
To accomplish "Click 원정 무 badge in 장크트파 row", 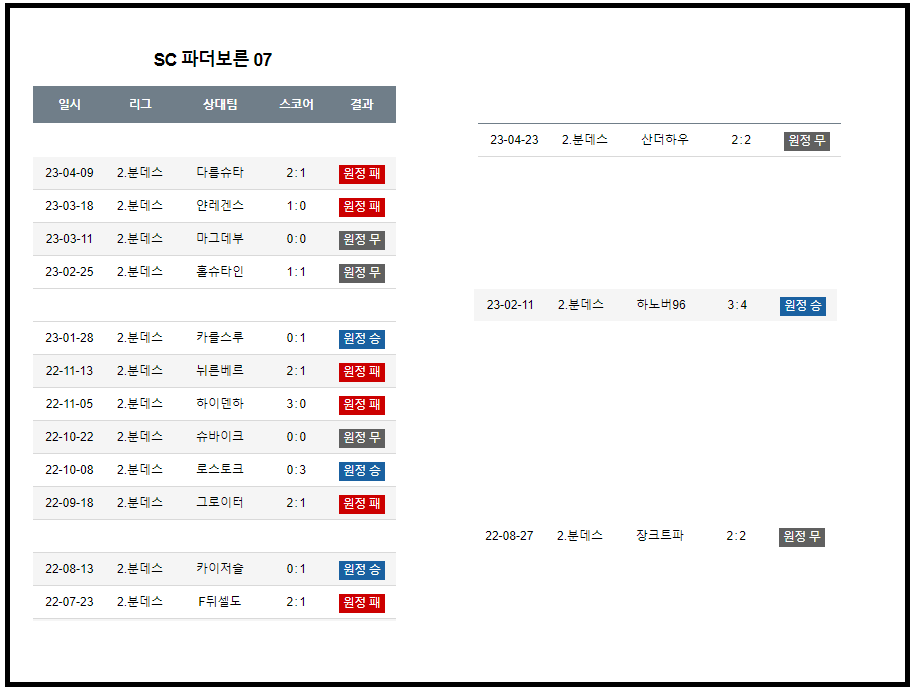I will 801,537.
